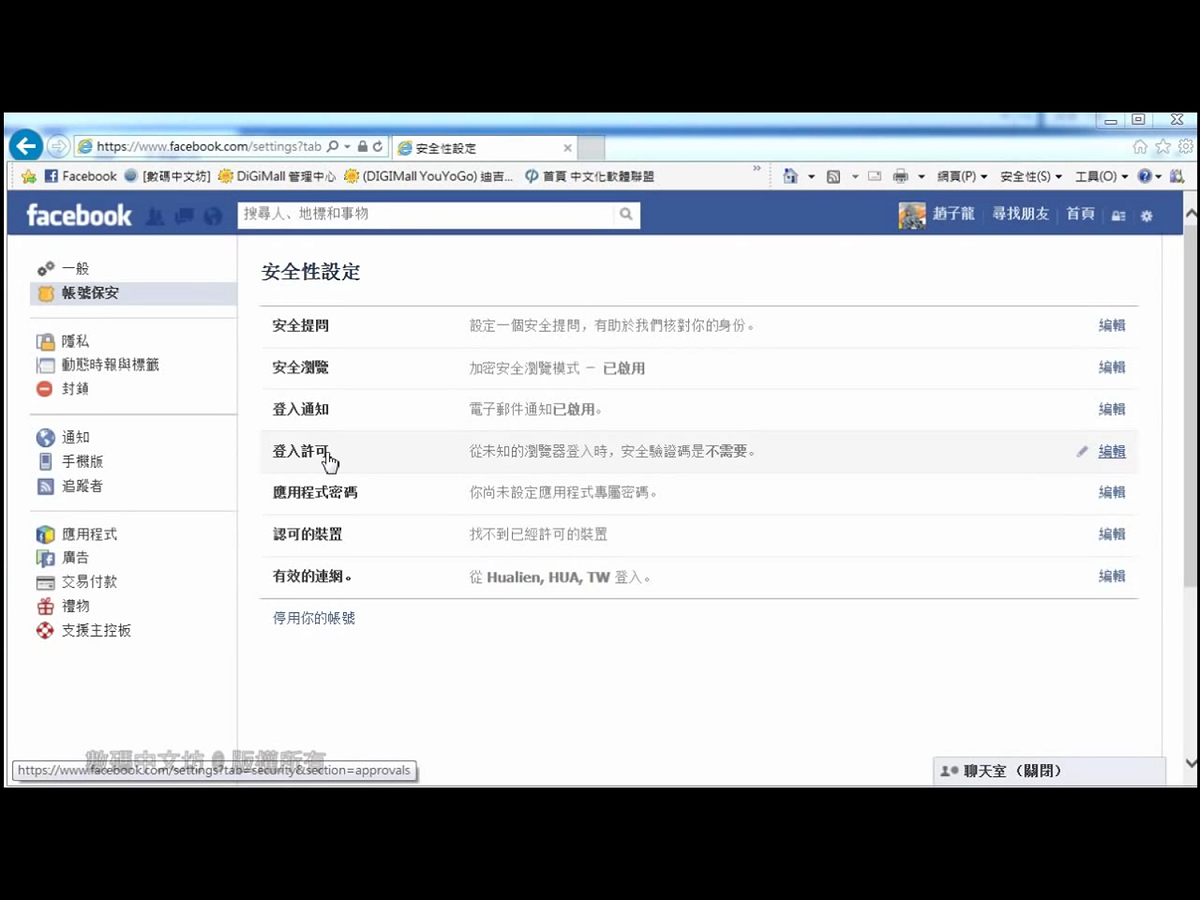Click the command bar Home icon
The height and width of the screenshot is (900, 1200).
pos(790,176)
